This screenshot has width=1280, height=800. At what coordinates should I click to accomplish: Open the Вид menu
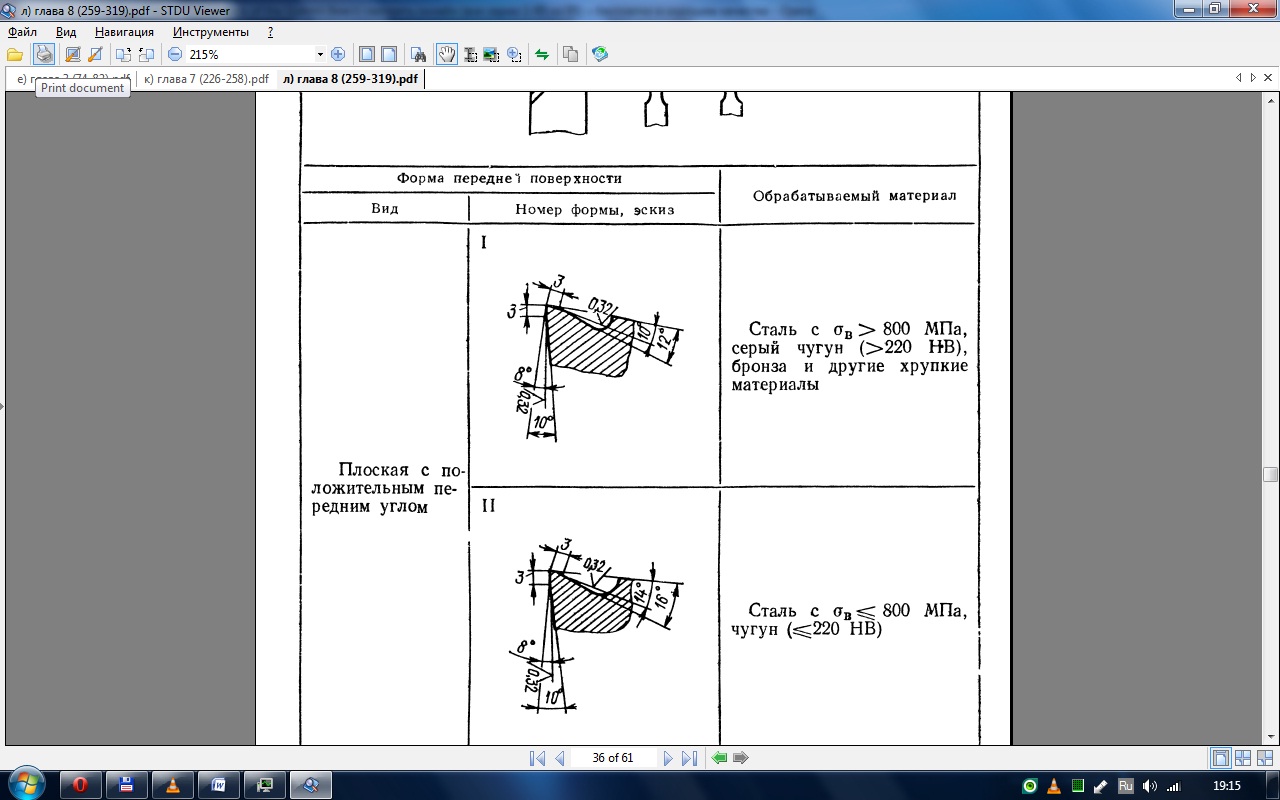tap(66, 32)
